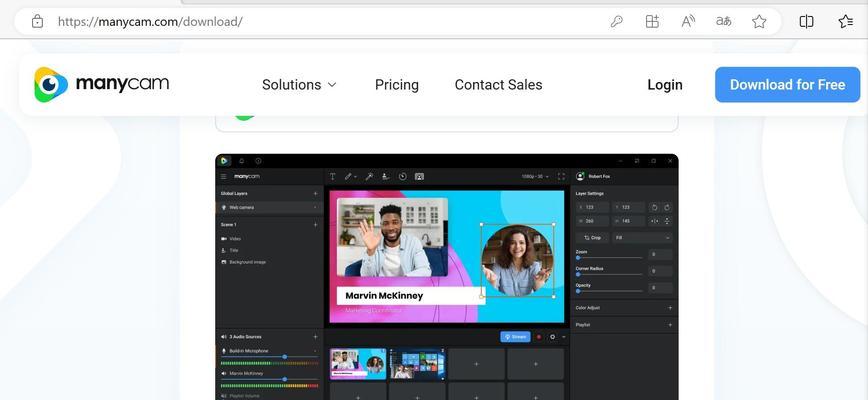This screenshot has width=868, height=400.
Task: Click the ManyCam logo in the site header
Action: tap(101, 85)
